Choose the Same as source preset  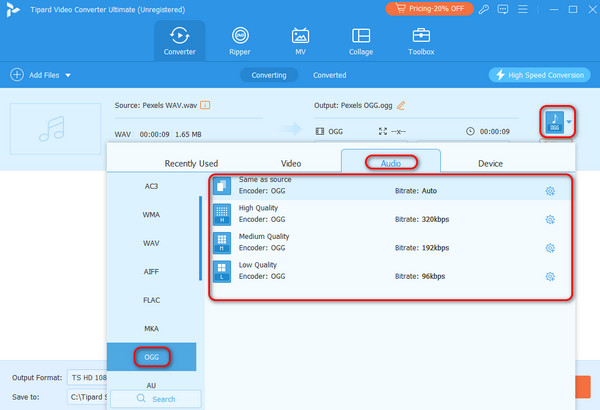[x=390, y=186]
